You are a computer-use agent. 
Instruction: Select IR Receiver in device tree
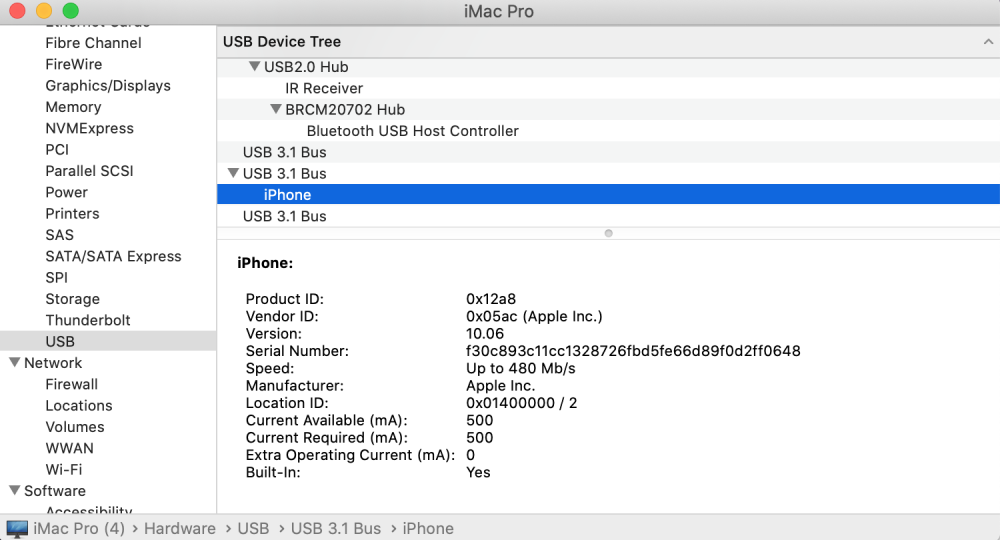[608, 88]
